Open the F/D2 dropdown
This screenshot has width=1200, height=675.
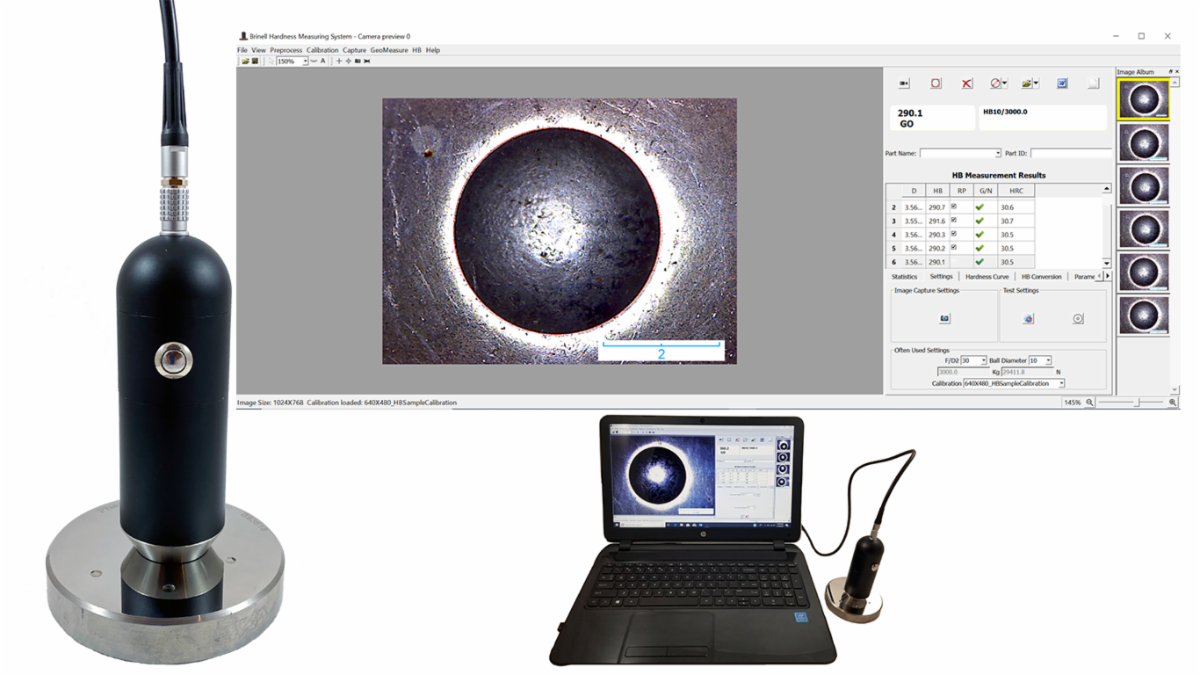pyautogui.click(x=983, y=360)
